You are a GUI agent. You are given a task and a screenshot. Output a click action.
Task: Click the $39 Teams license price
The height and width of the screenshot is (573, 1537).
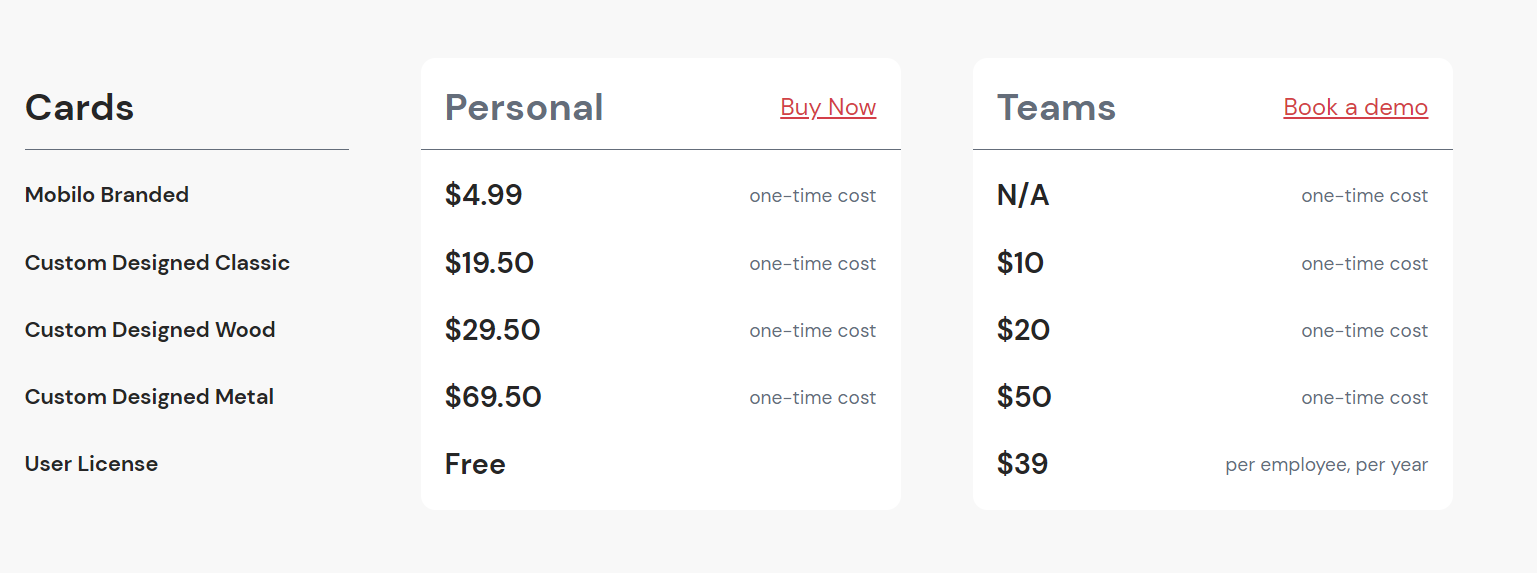click(x=1022, y=464)
